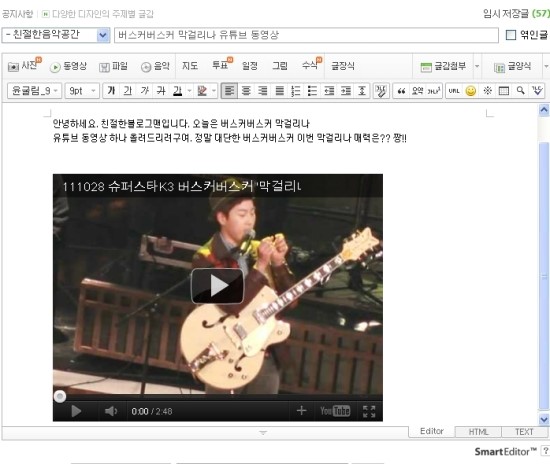550x464 pixels.
Task: Open the special characters ※ picker
Action: coord(488,91)
